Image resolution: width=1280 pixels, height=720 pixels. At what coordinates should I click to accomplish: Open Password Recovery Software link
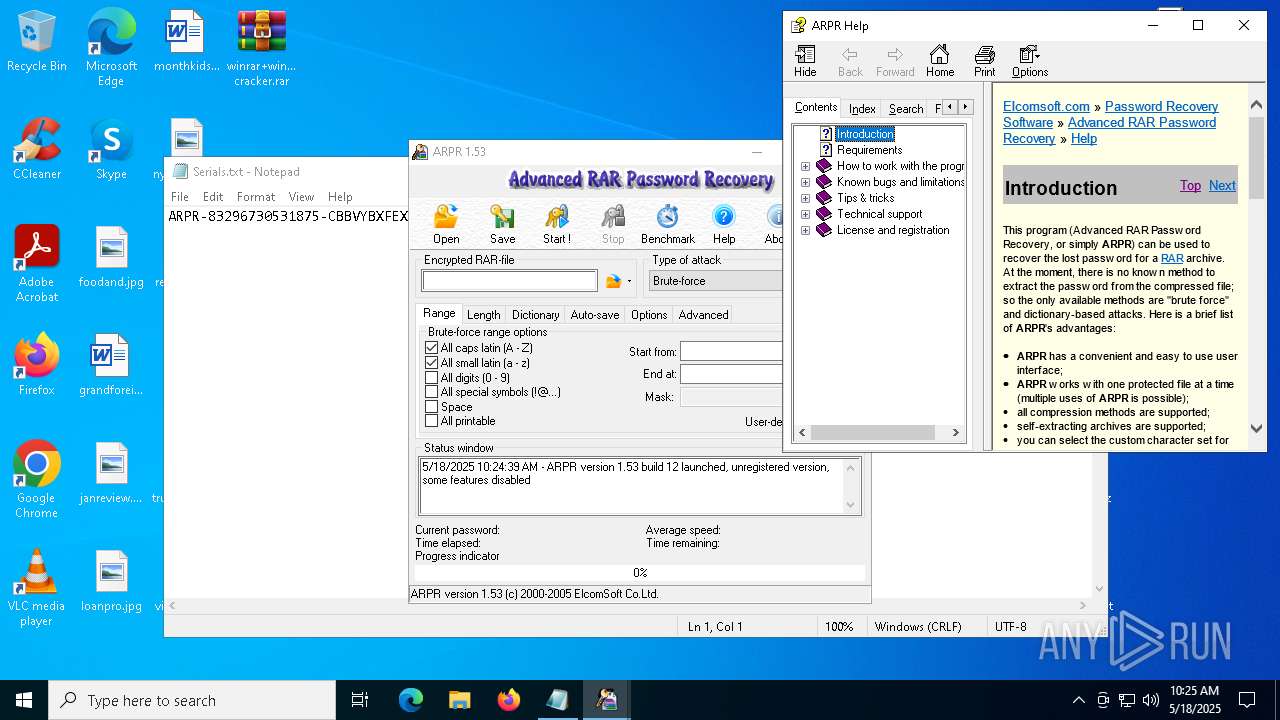click(1110, 114)
